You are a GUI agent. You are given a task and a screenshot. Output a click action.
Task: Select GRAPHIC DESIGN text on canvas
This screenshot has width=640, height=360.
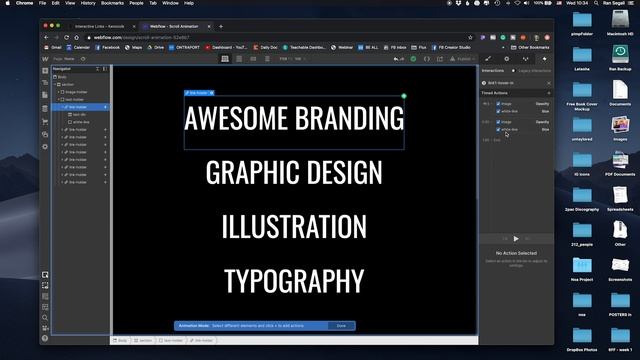click(x=294, y=172)
